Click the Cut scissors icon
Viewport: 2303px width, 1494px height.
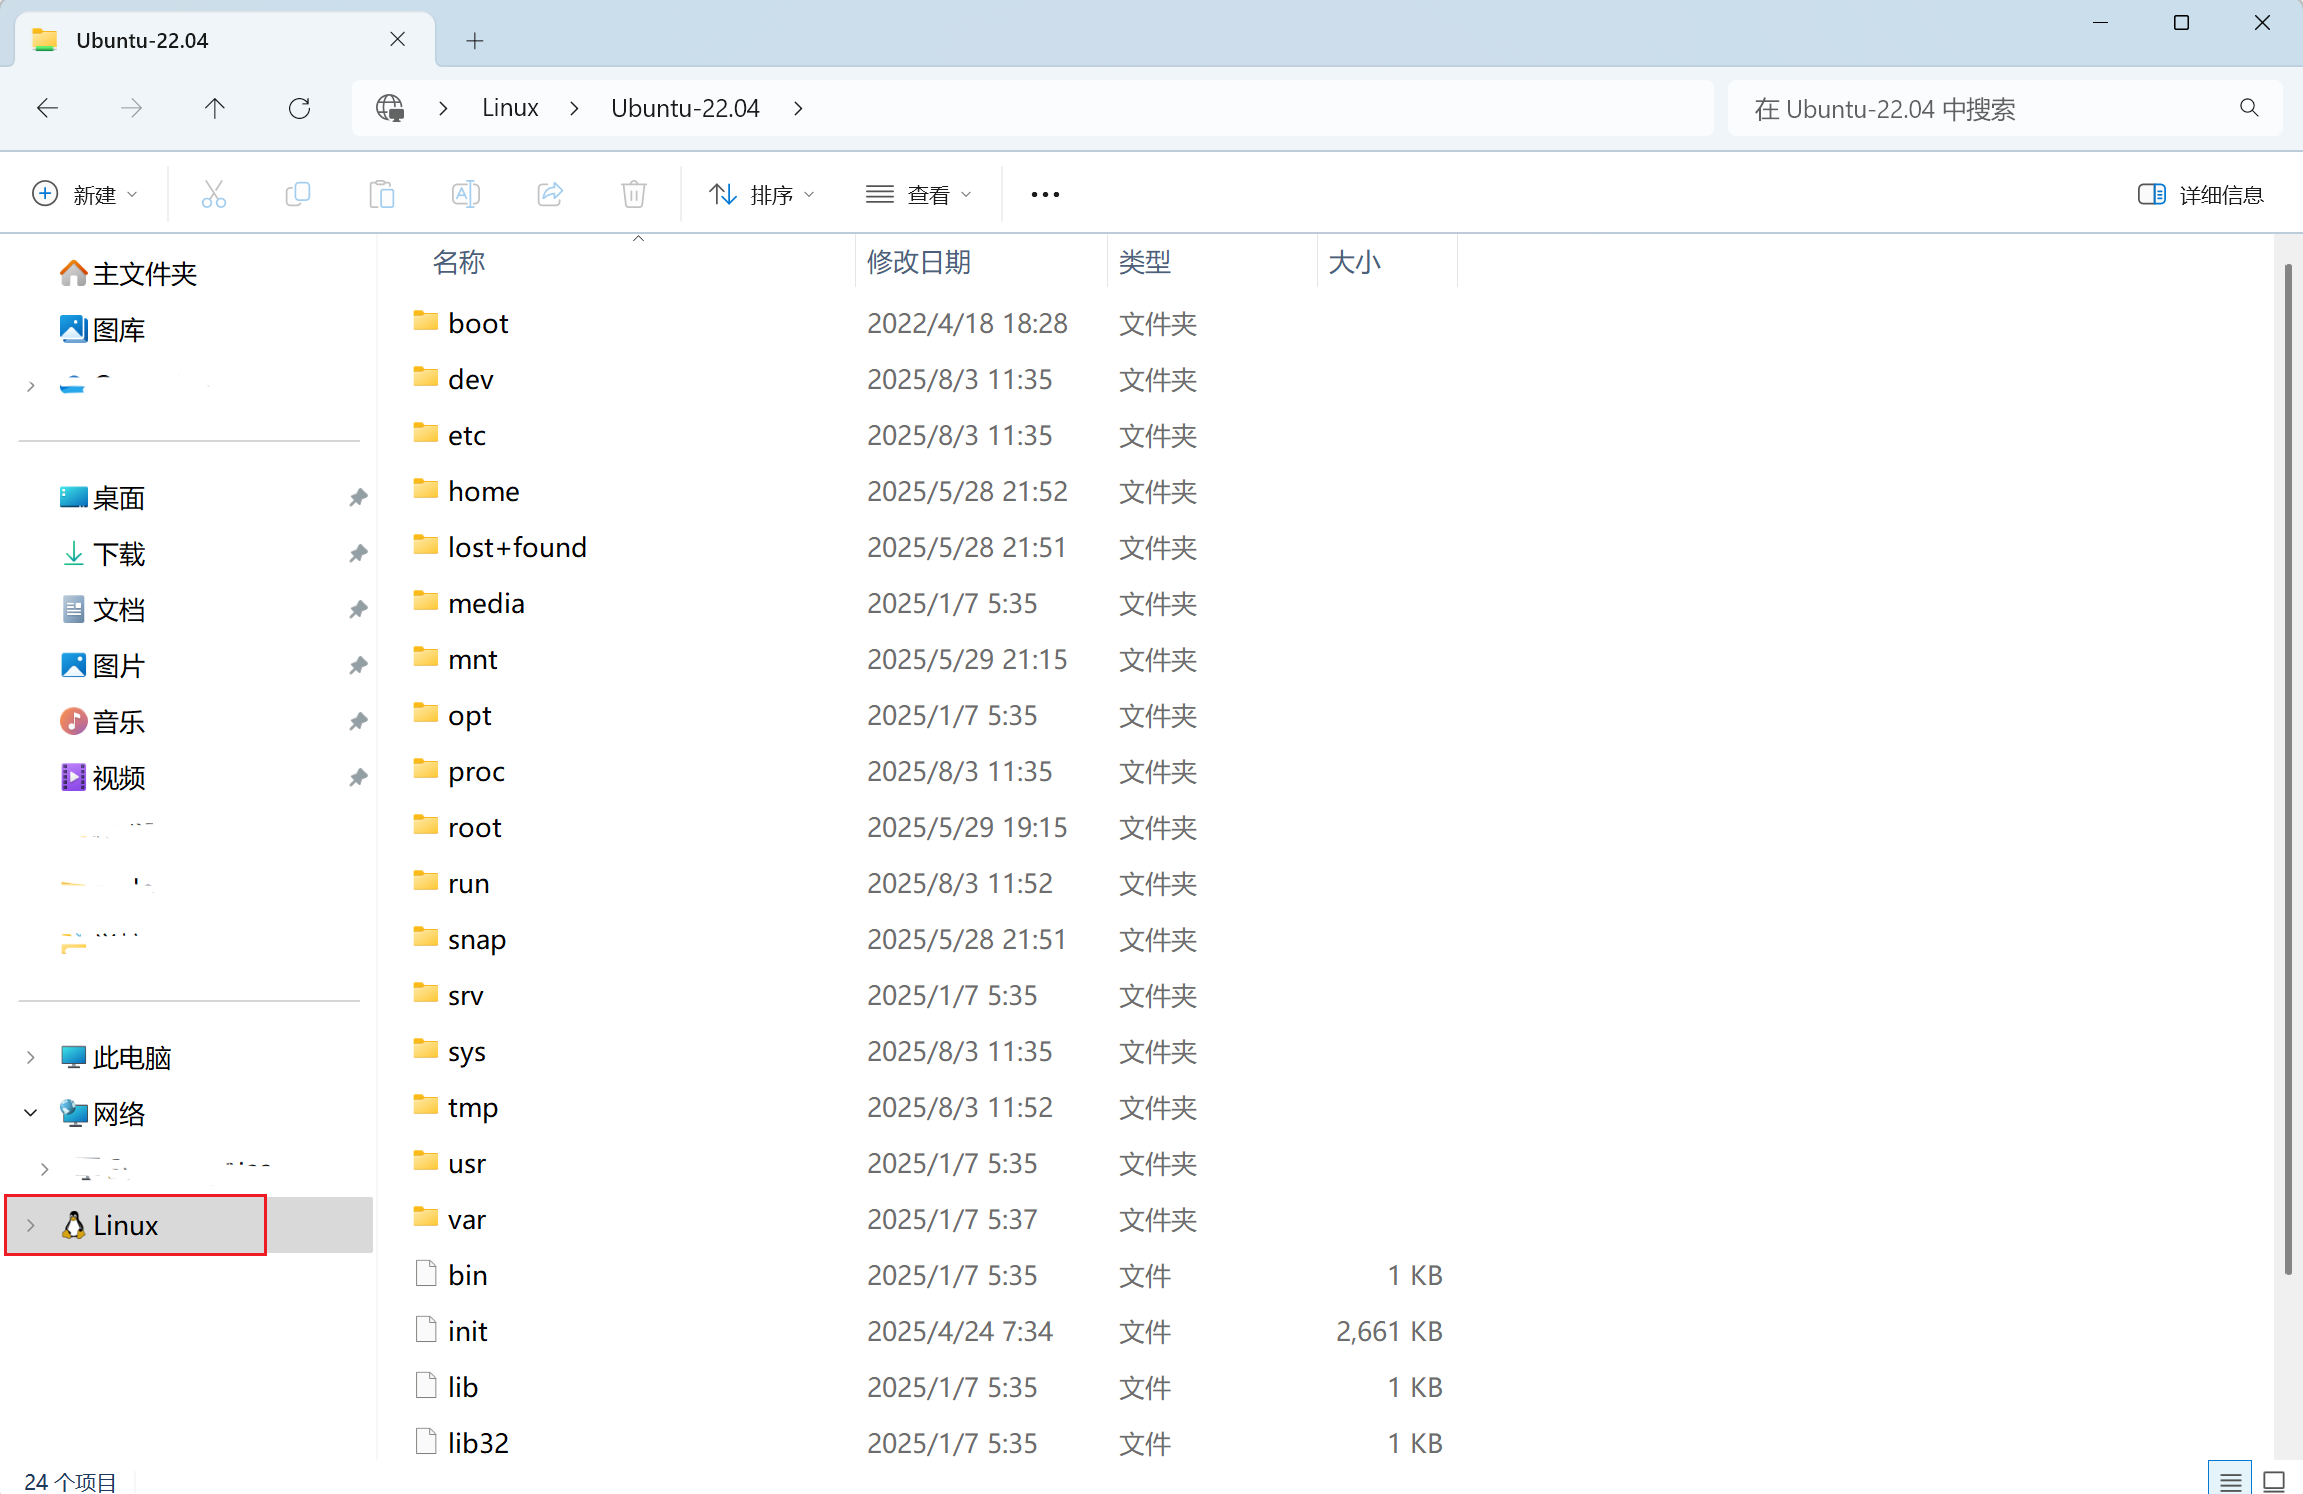click(x=213, y=194)
